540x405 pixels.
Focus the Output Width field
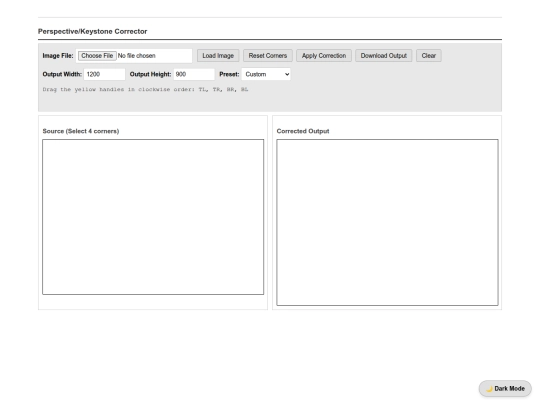[104, 74]
